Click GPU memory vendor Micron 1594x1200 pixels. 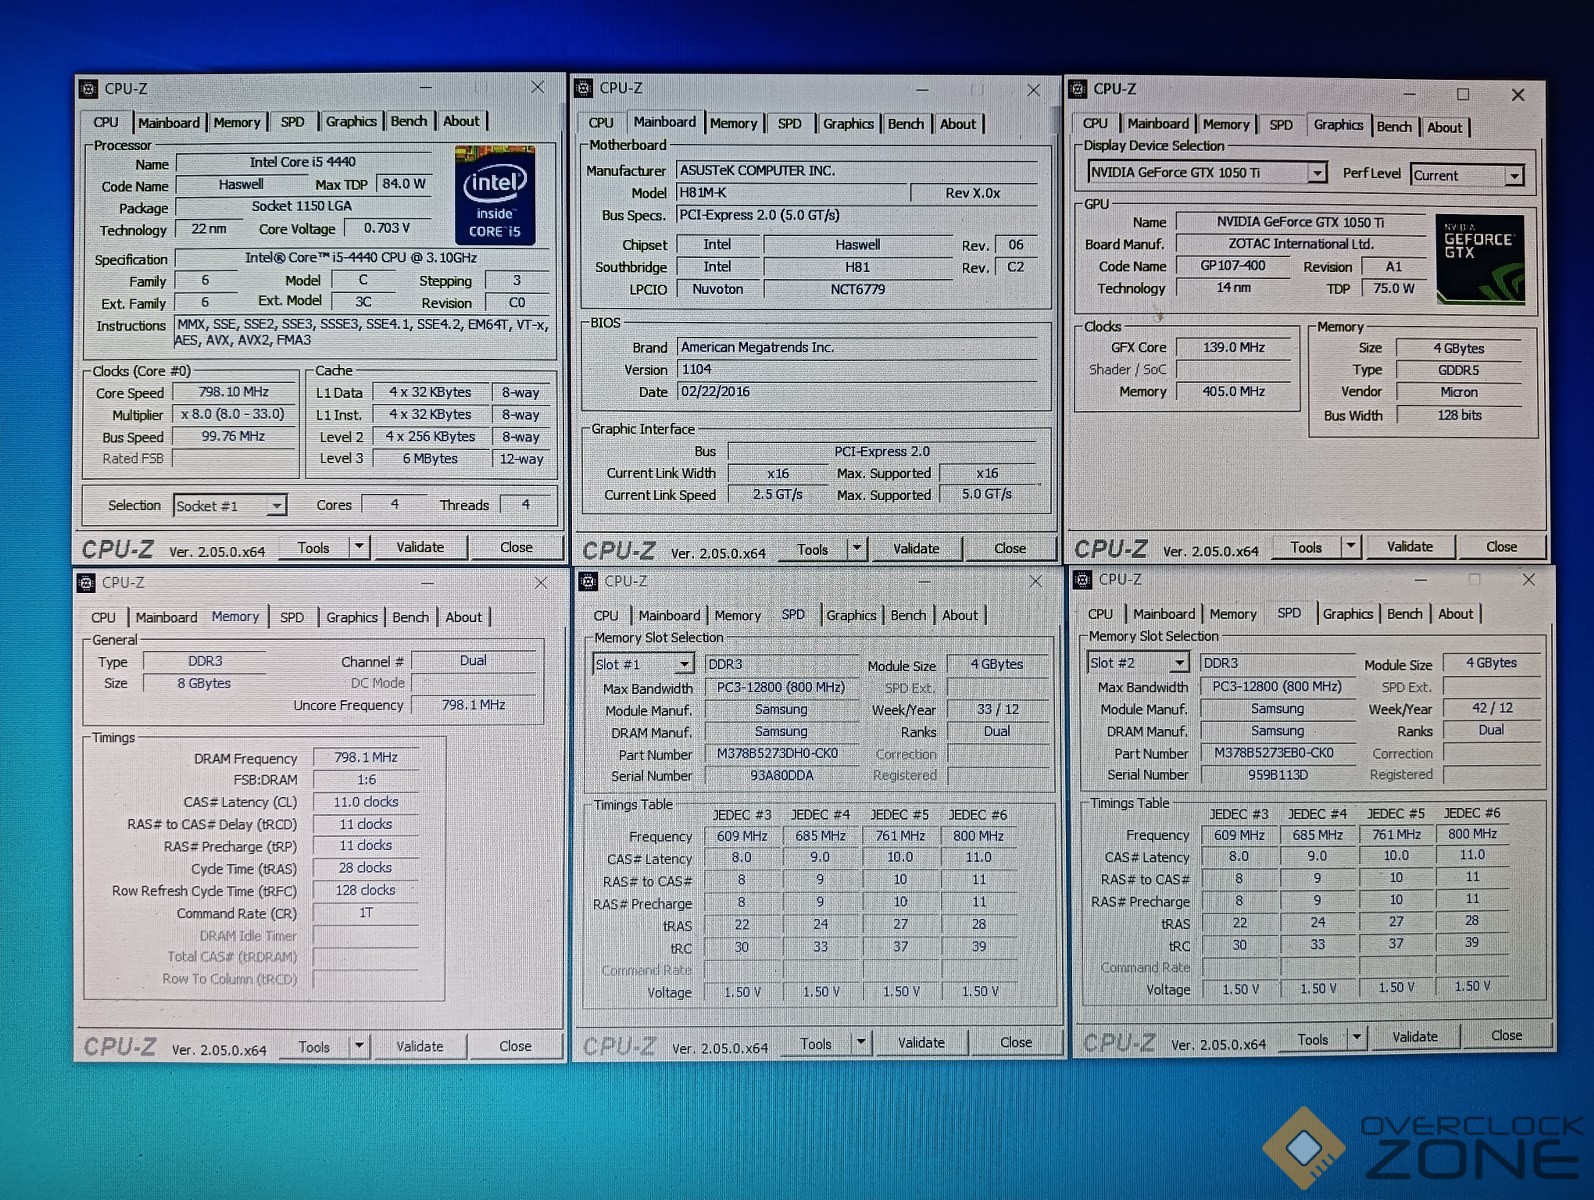click(x=1459, y=392)
